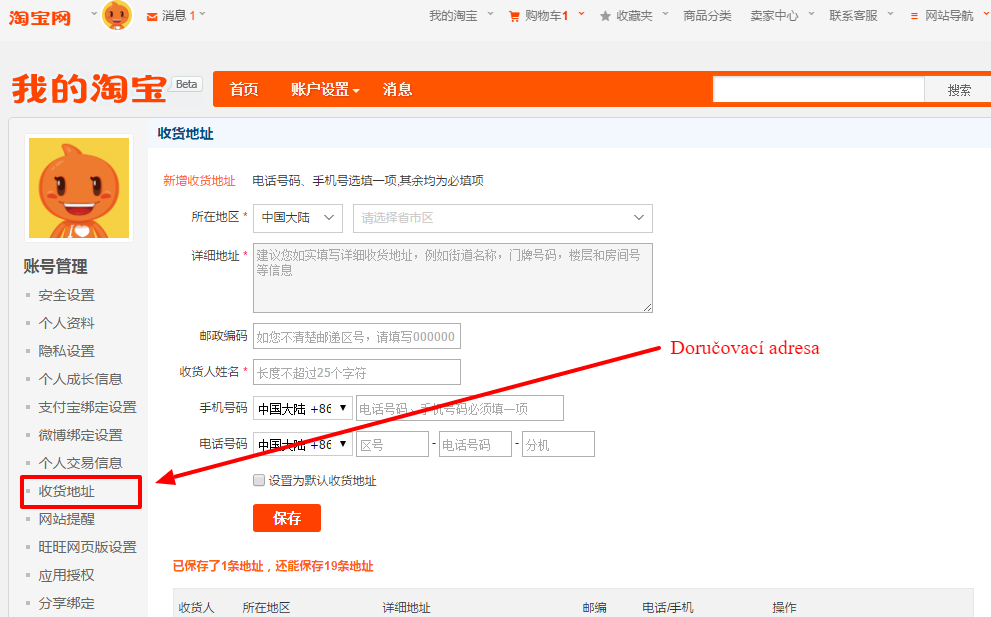This screenshot has width=991, height=617.
Task: Go to 首页 tab in orange navigation
Action: pyautogui.click(x=244, y=89)
